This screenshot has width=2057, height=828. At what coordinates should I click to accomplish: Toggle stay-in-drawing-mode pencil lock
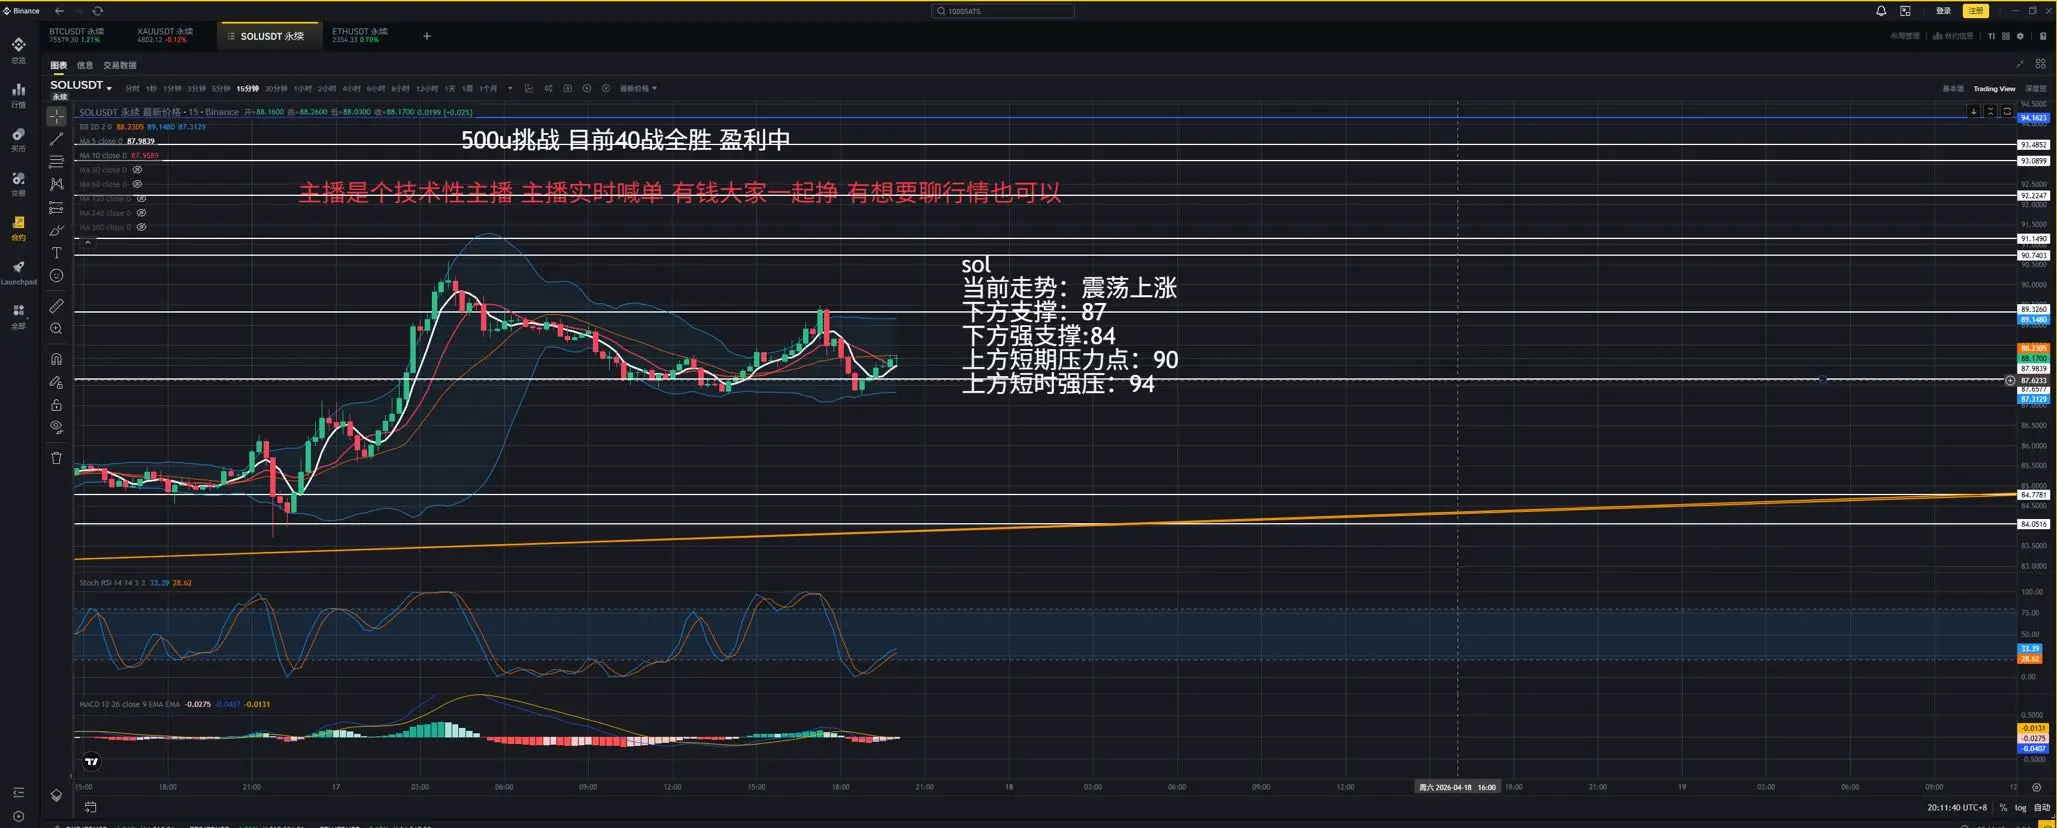point(56,382)
